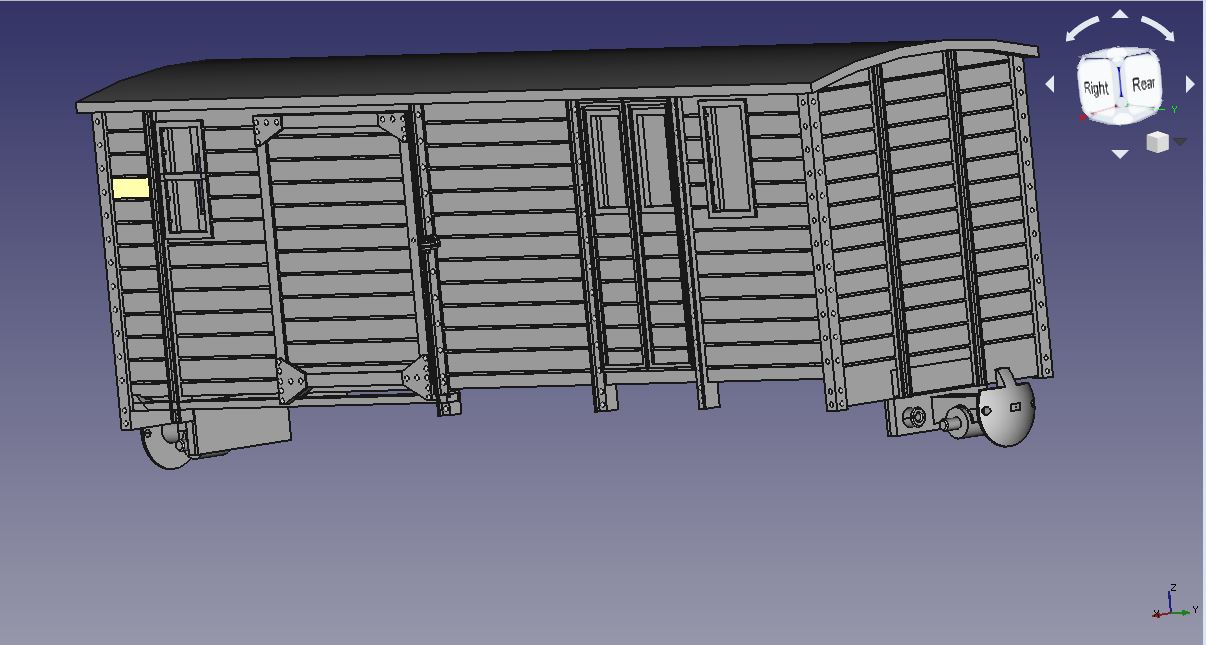The height and width of the screenshot is (645, 1206).
Task: Select the yellow highlighted plank on wagon
Action: click(x=131, y=188)
